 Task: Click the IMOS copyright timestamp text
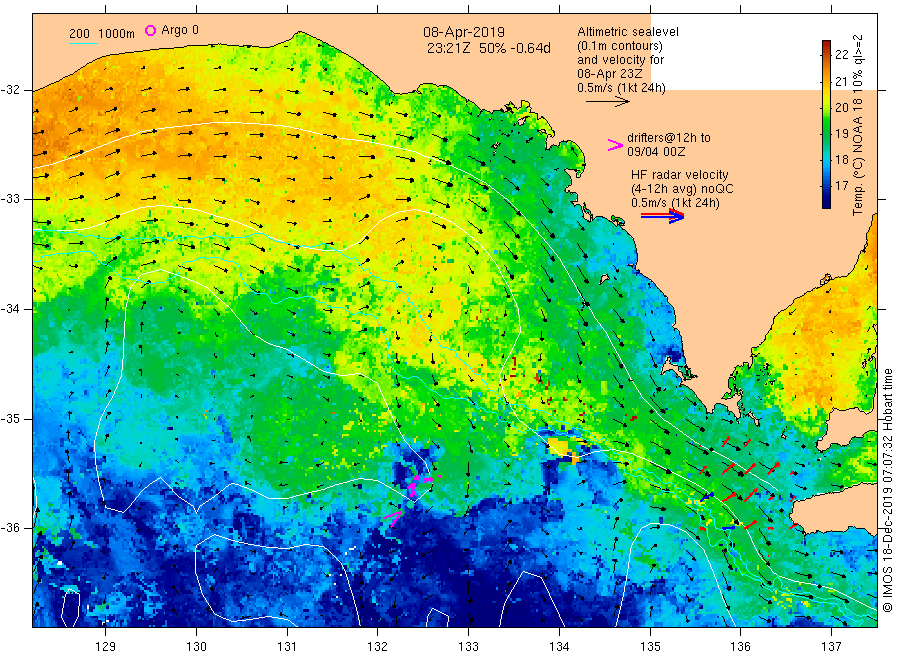tap(888, 490)
